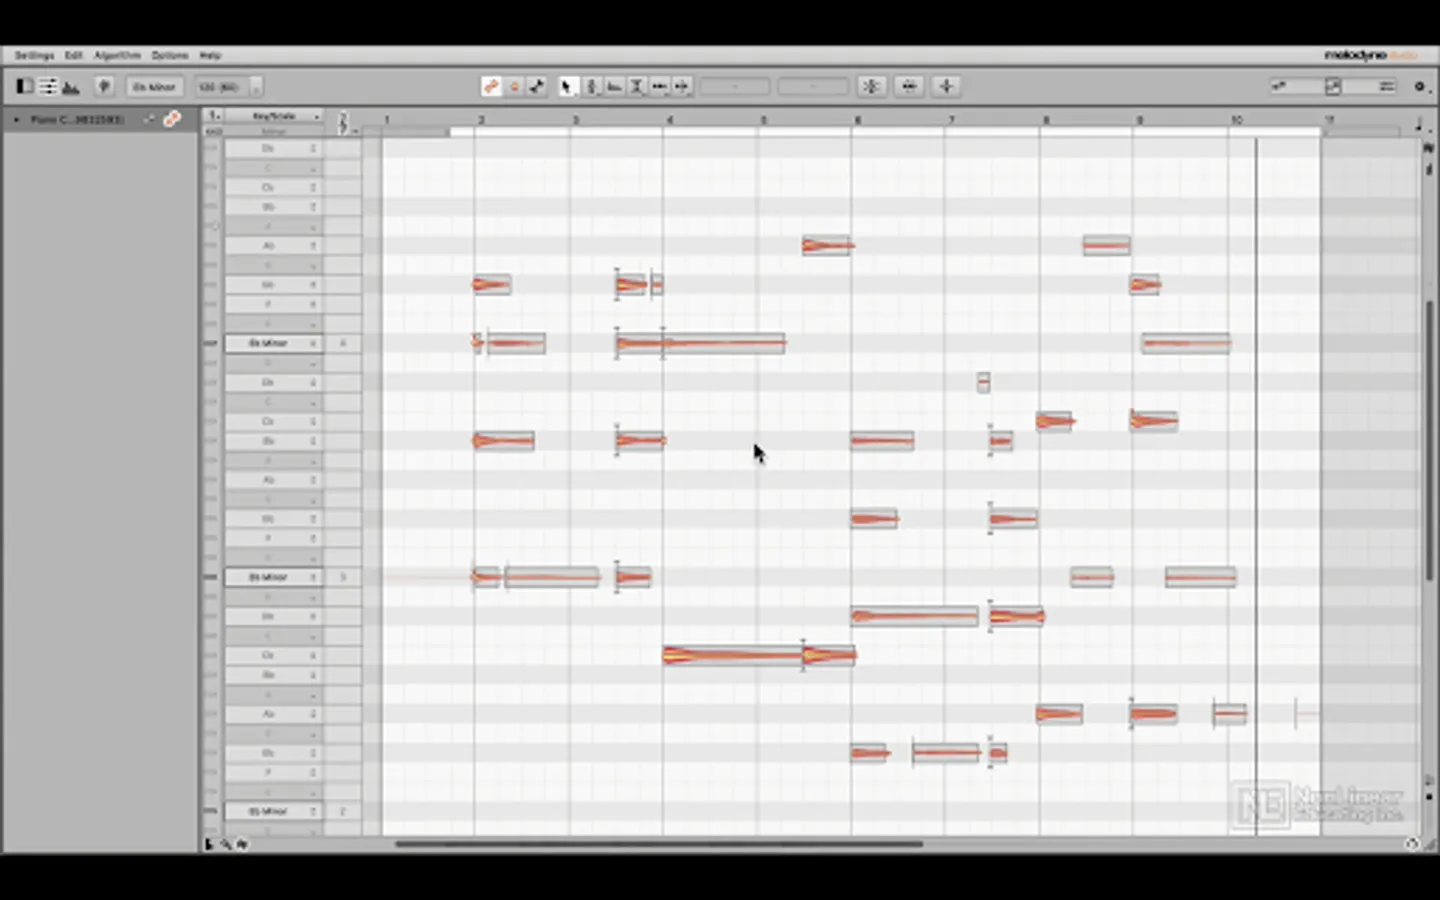The image size is (1440, 900).
Task: Click bar 6 on the timeline ruler
Action: tap(857, 120)
